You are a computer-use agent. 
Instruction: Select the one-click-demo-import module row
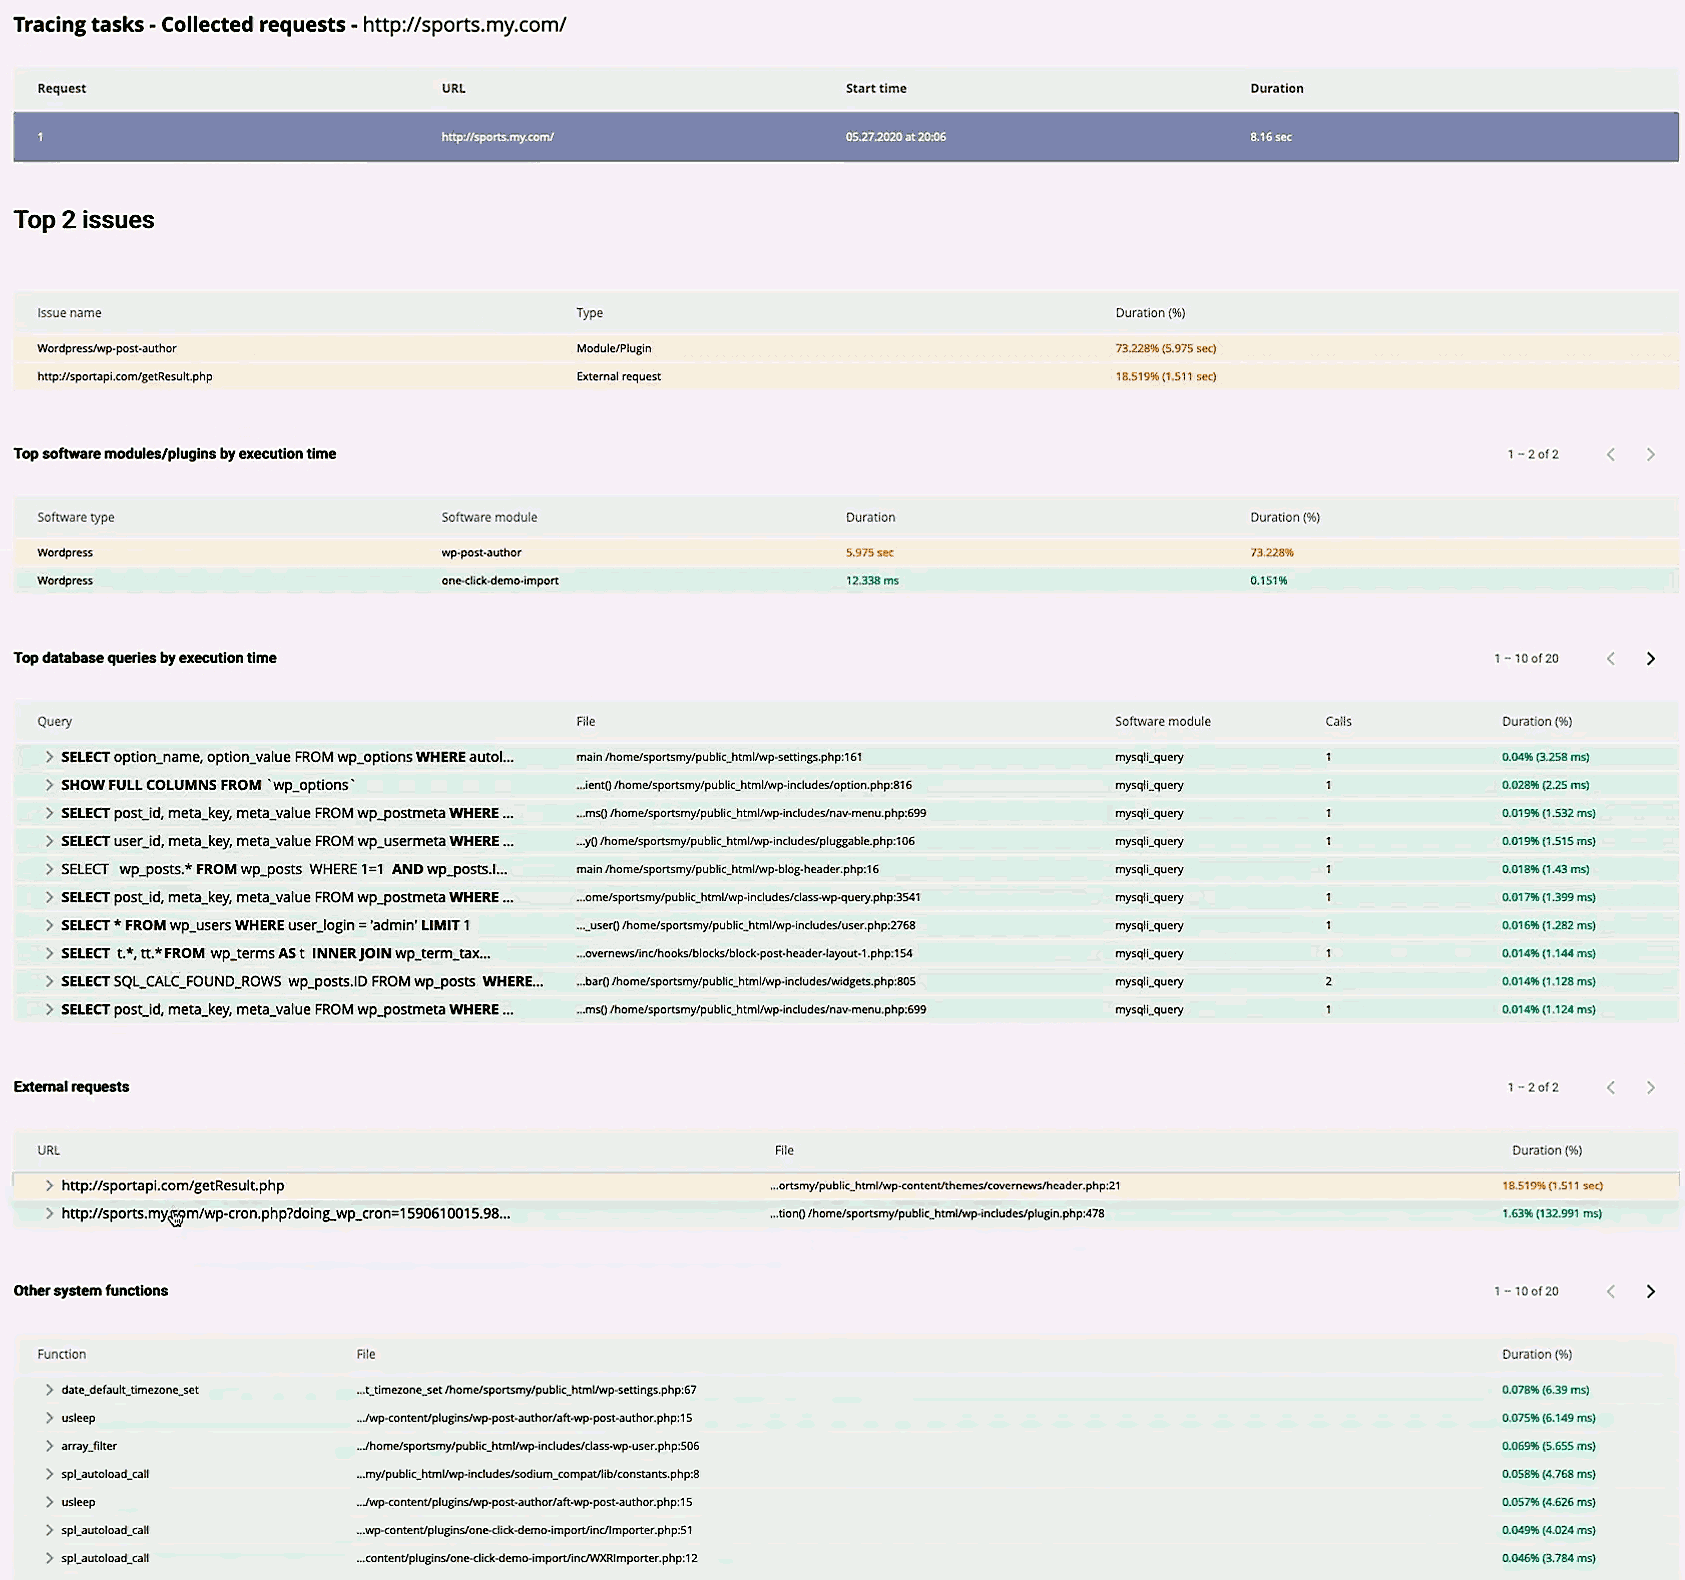500,580
